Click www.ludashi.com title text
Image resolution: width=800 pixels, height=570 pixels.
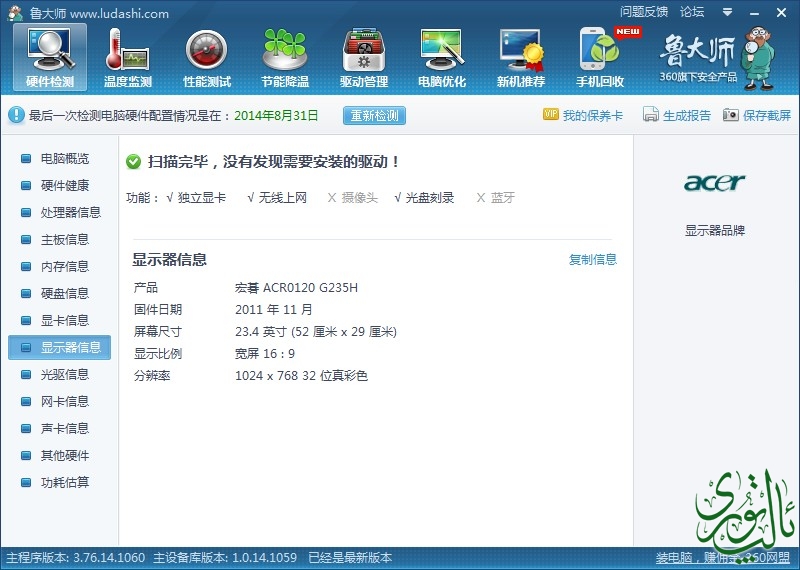(x=119, y=14)
